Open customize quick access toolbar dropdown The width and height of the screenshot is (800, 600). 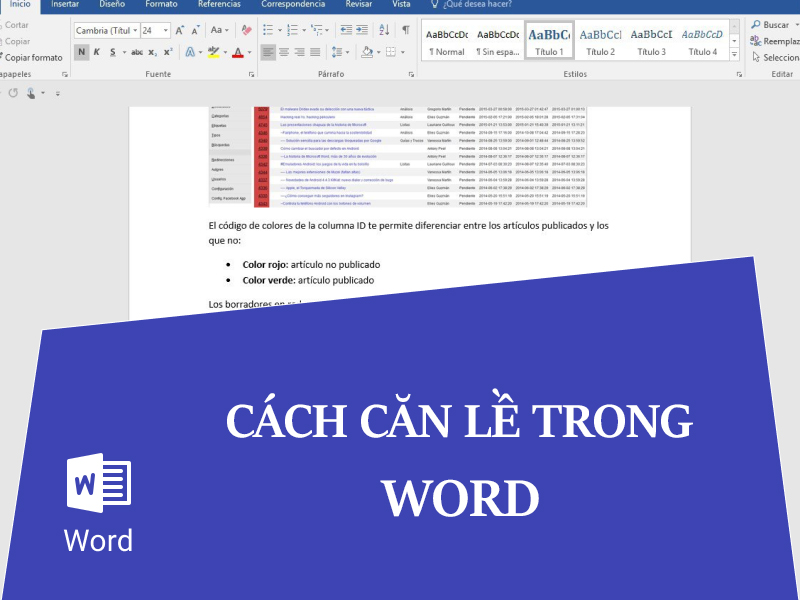[x=57, y=93]
